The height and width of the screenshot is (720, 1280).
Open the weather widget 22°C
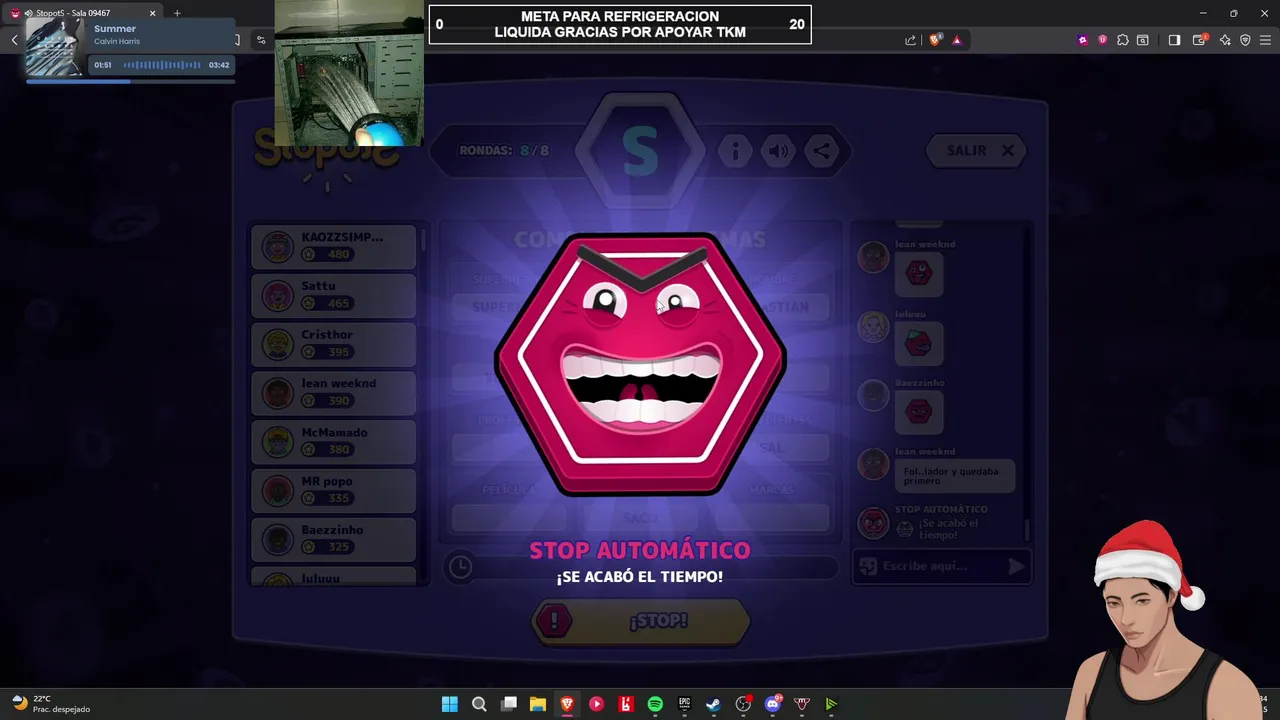click(50, 704)
